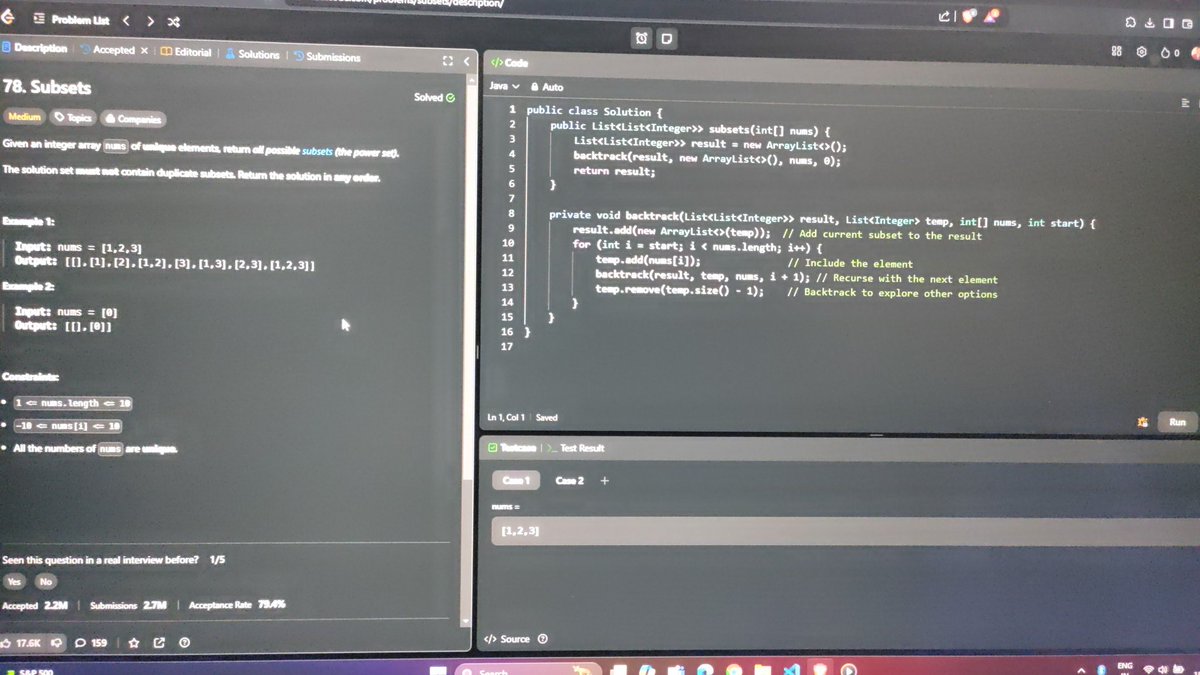Follow the subsets hyperlink in the description

(x=317, y=151)
